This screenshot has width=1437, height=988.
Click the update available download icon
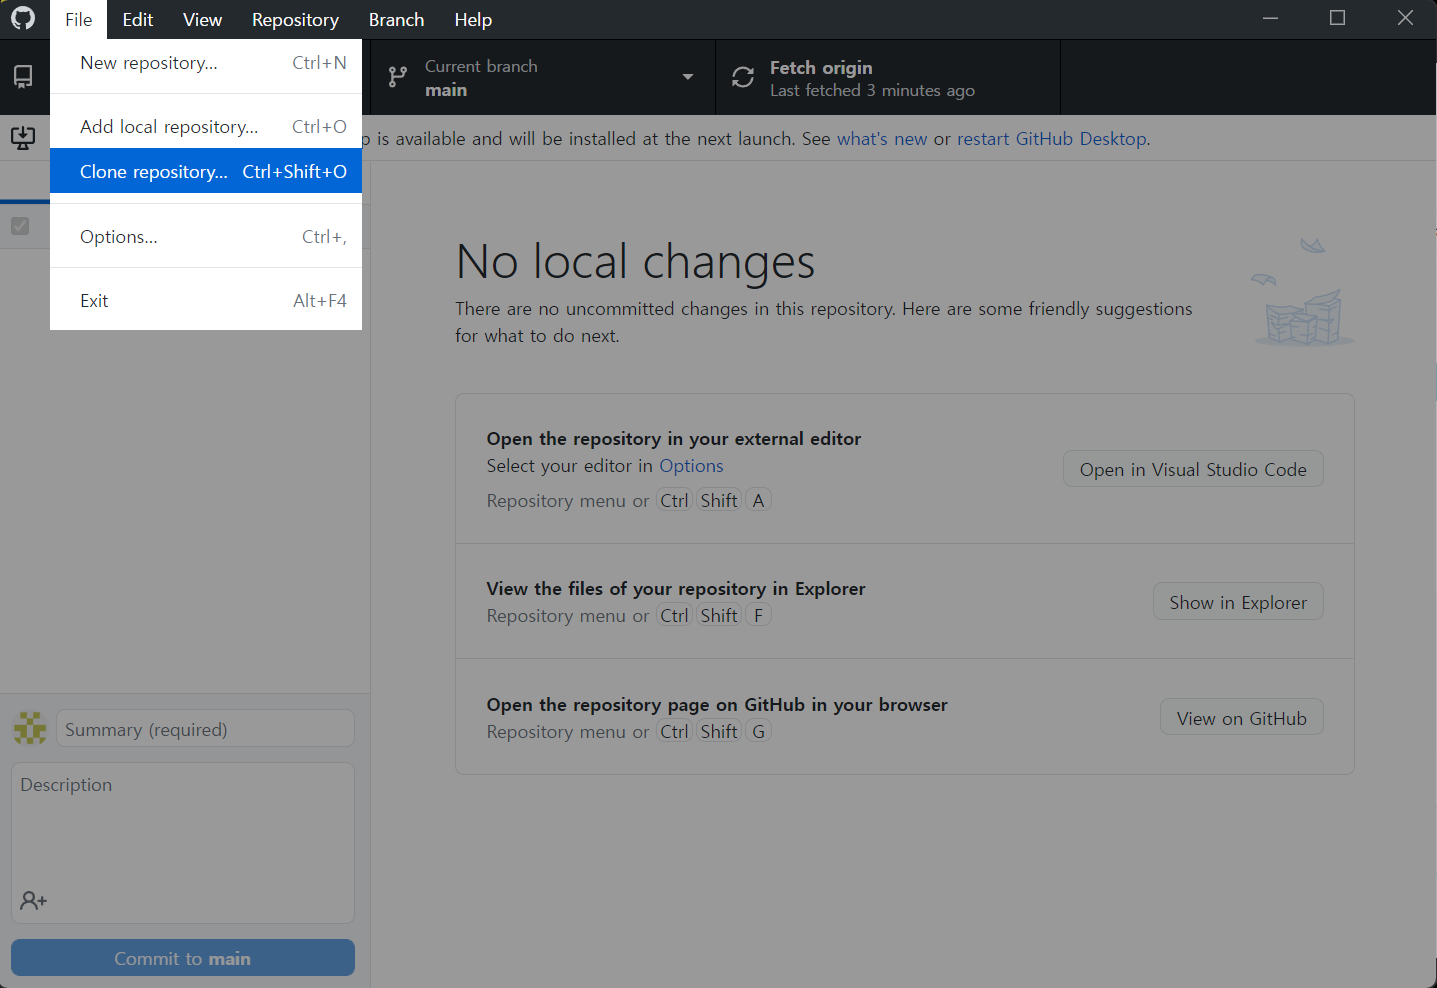coord(23,138)
